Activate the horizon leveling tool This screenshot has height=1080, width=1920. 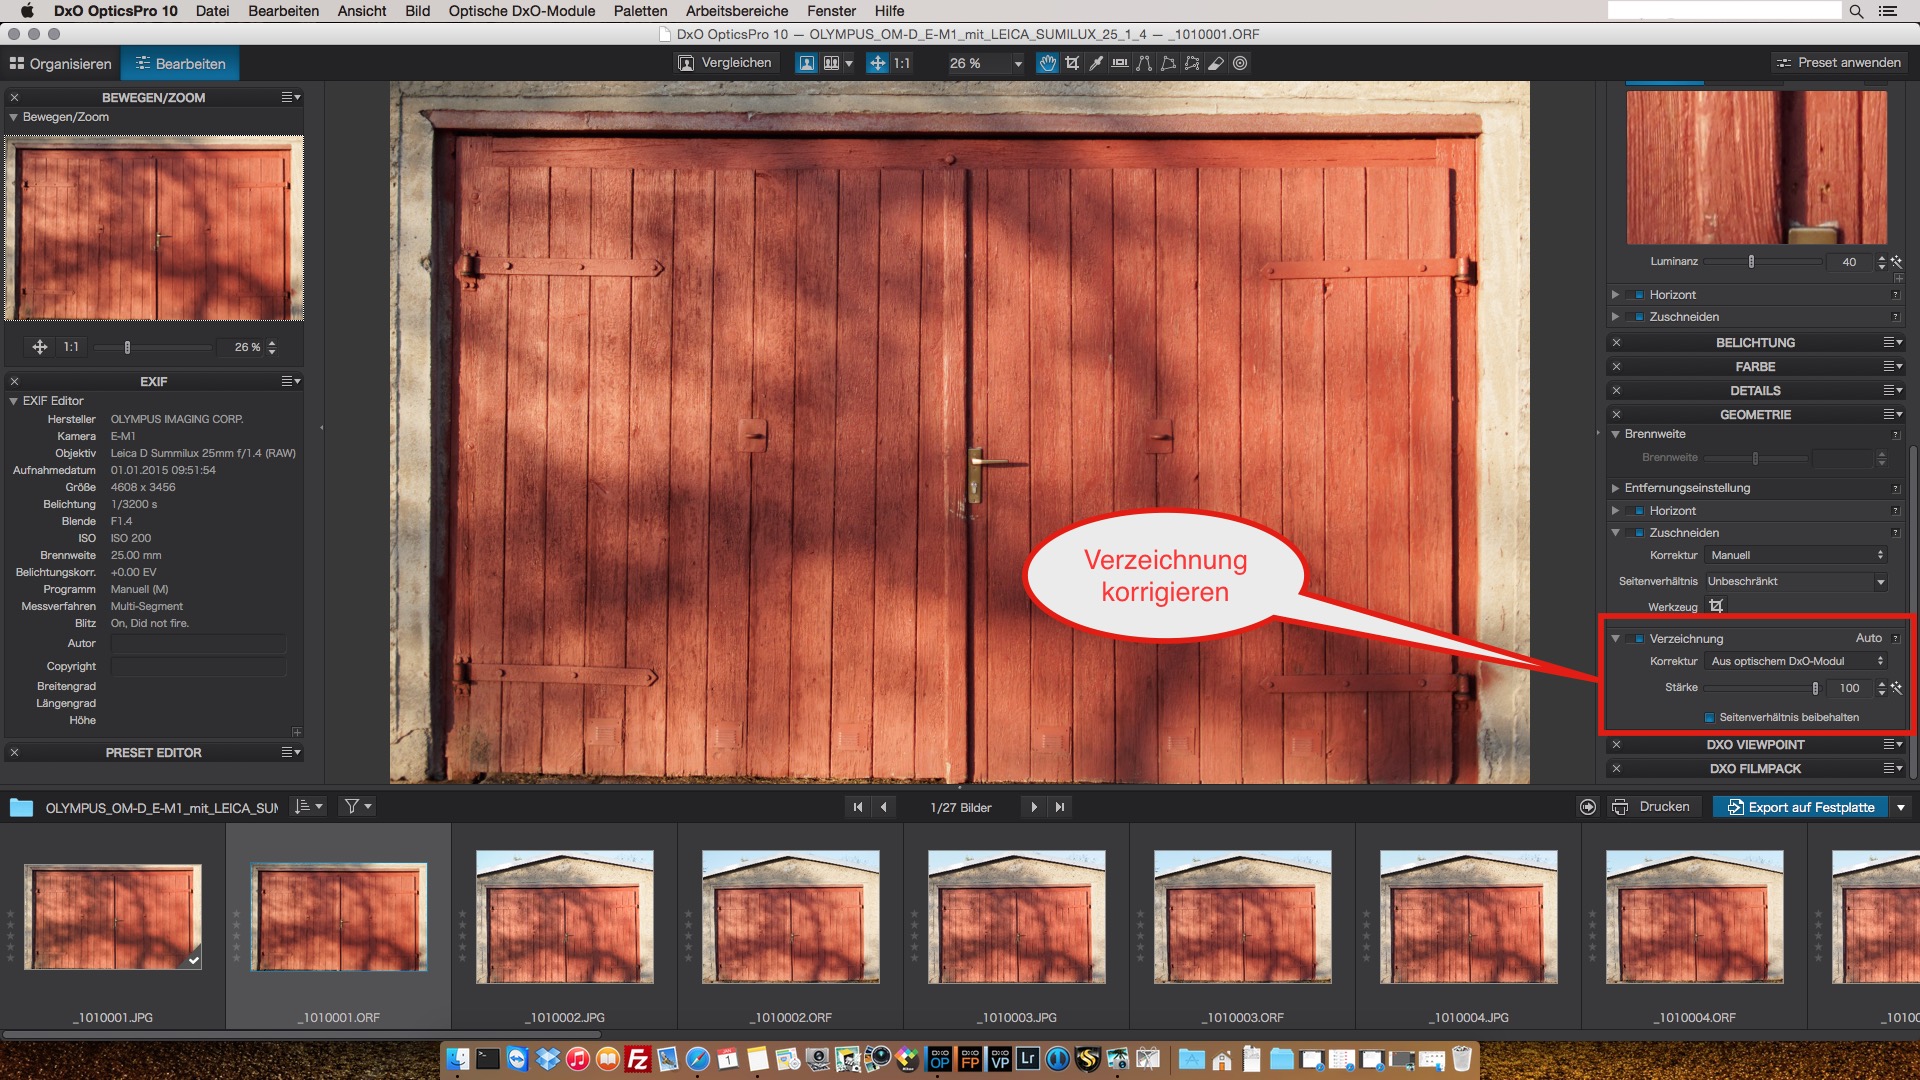point(1120,63)
